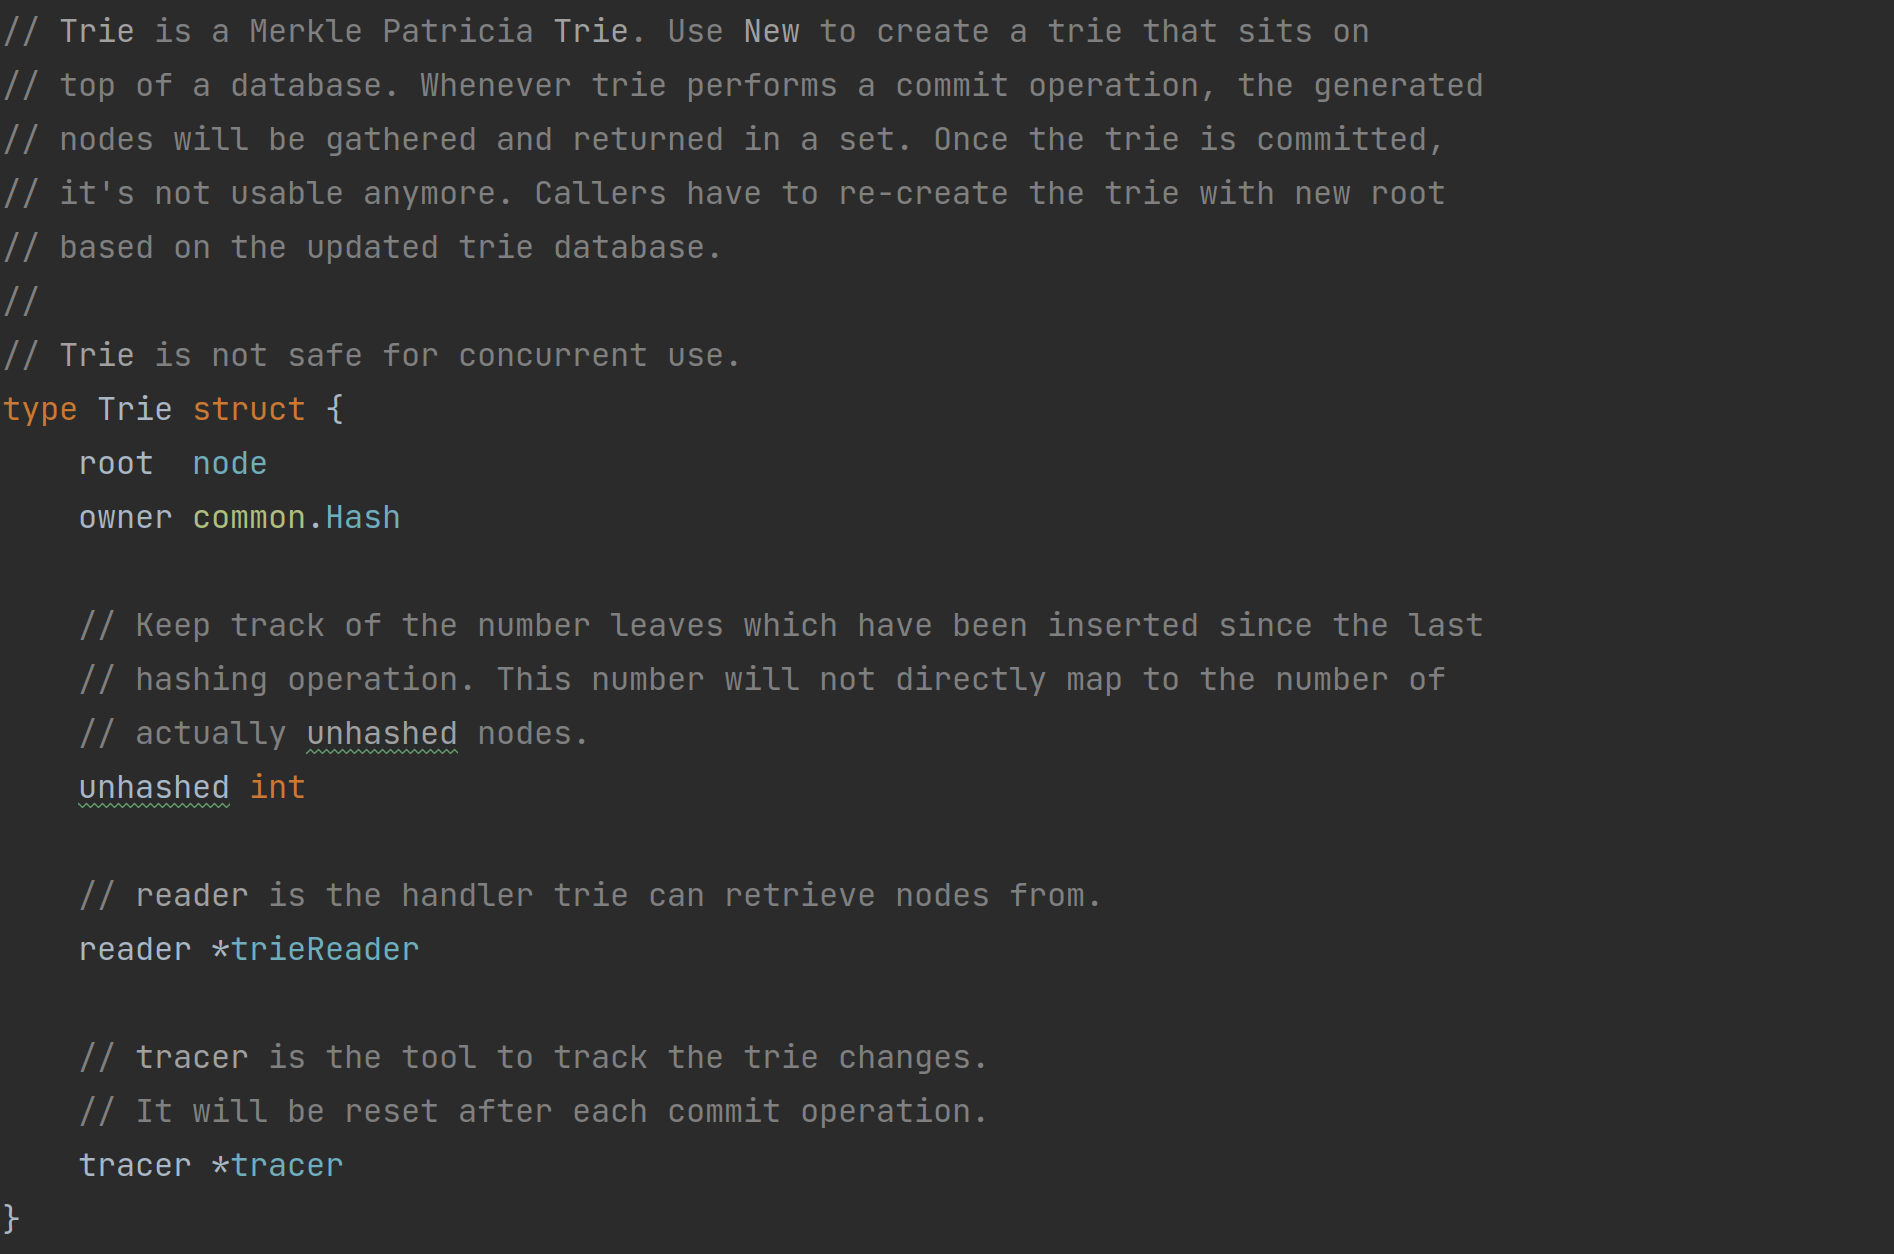This screenshot has width=1894, height=1254.
Task: Go to the '*trieReader' type reference
Action: tap(315, 949)
